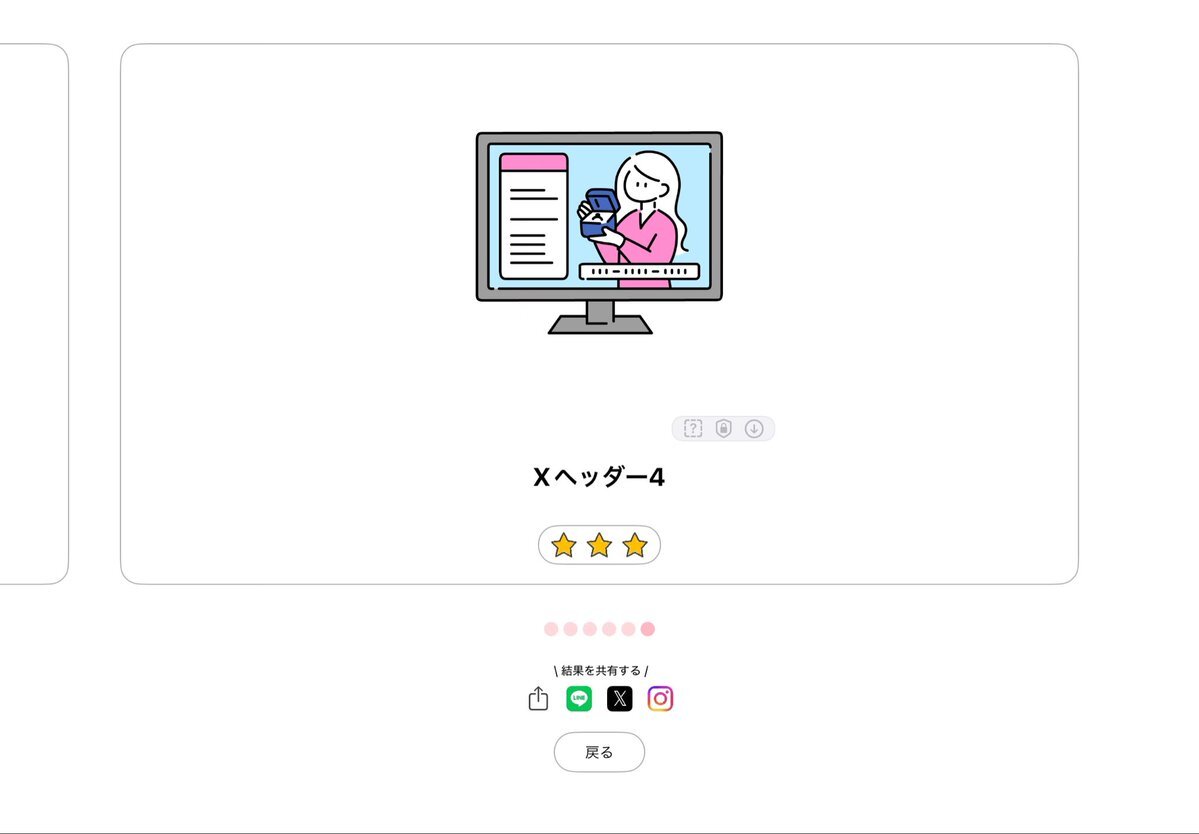The image size is (1199, 834).
Task: Click the first yellow star
Action: point(564,545)
